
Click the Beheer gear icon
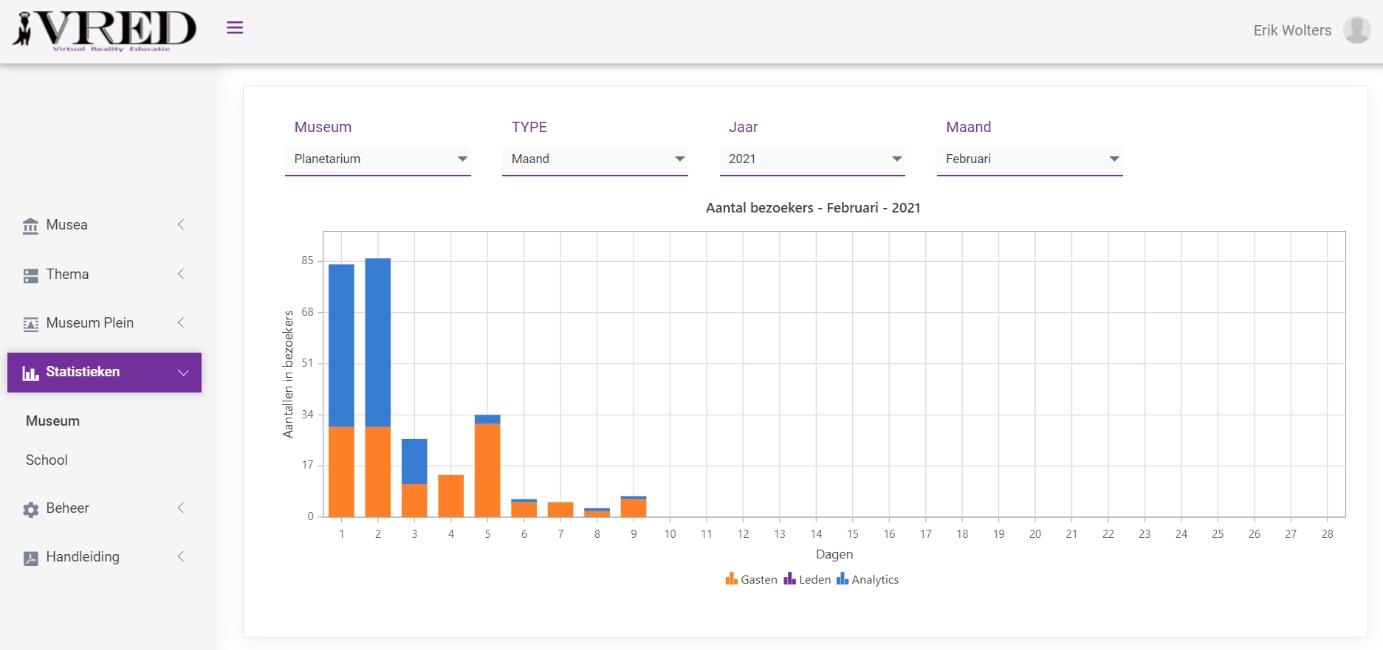pos(30,509)
